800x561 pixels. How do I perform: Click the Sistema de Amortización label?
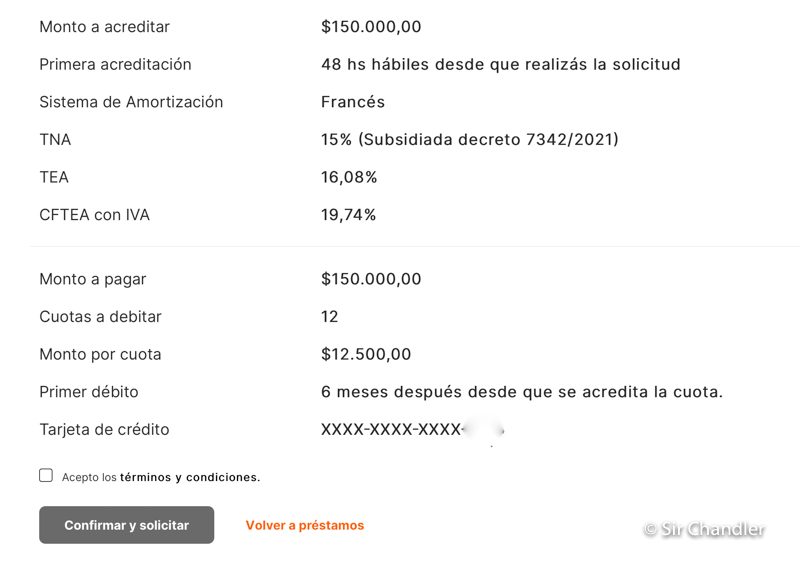coord(131,102)
